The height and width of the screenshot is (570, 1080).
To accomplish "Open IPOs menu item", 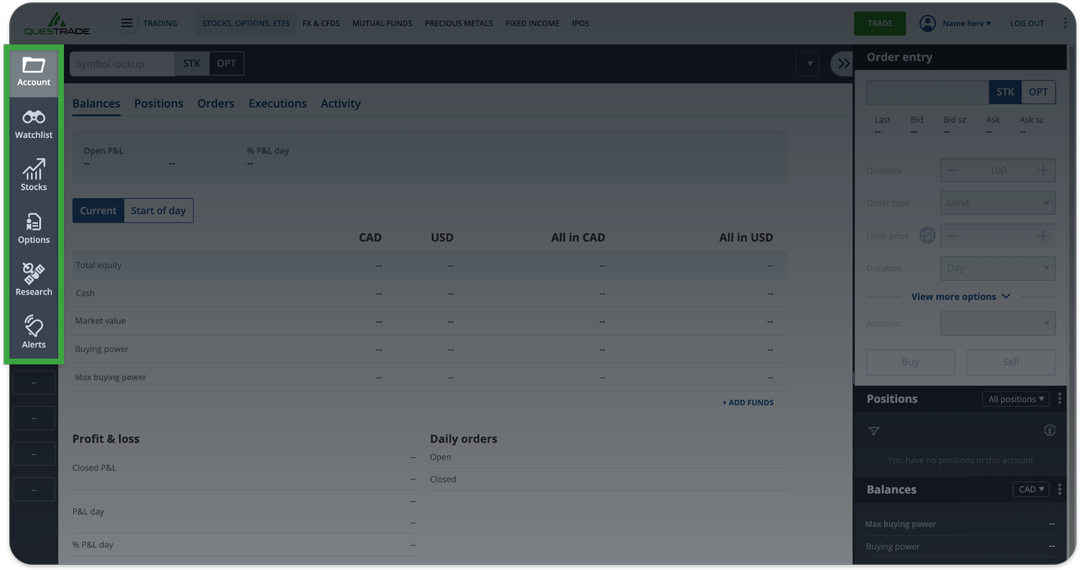I will tap(581, 23).
